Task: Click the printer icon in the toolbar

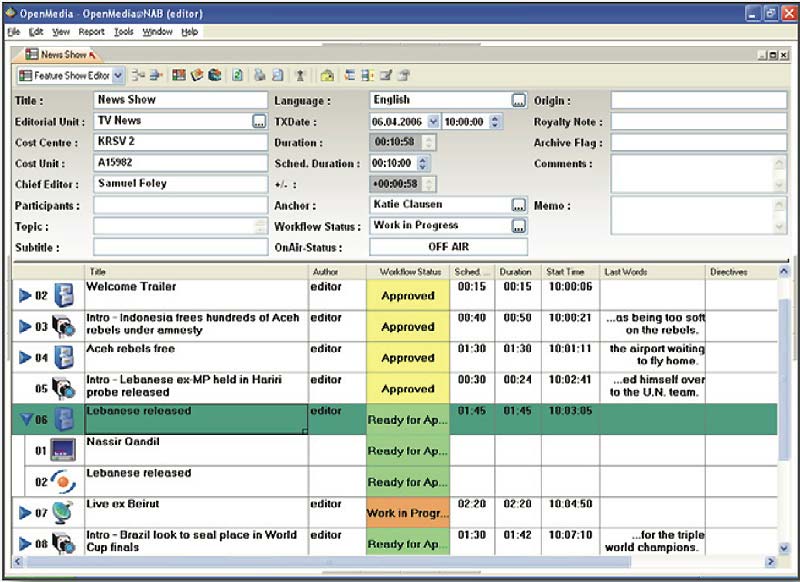Action: pyautogui.click(x=258, y=75)
